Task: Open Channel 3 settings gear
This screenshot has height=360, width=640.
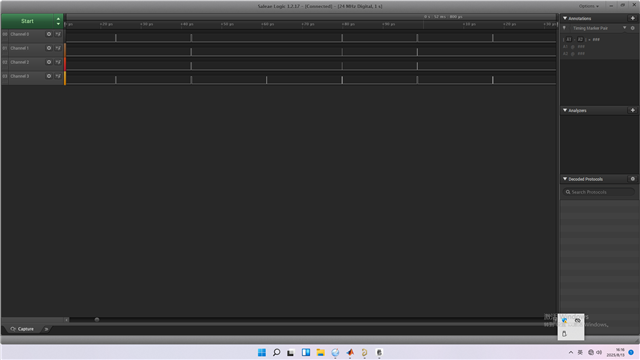Action: tap(49, 76)
